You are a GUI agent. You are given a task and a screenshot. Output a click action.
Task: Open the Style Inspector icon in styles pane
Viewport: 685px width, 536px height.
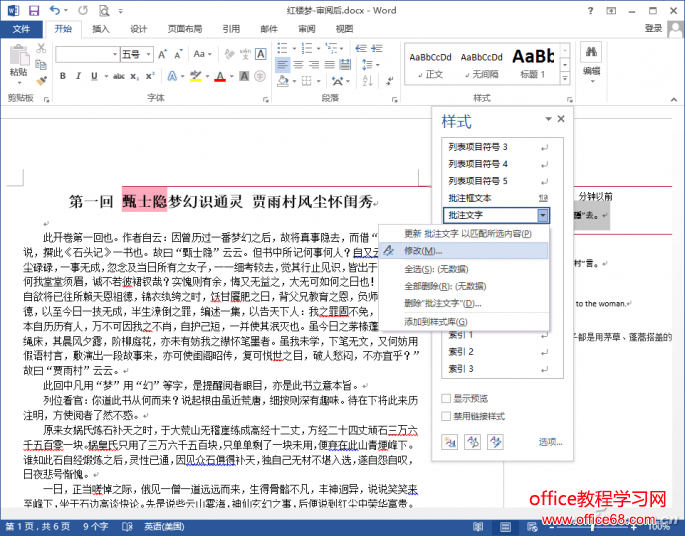473,441
